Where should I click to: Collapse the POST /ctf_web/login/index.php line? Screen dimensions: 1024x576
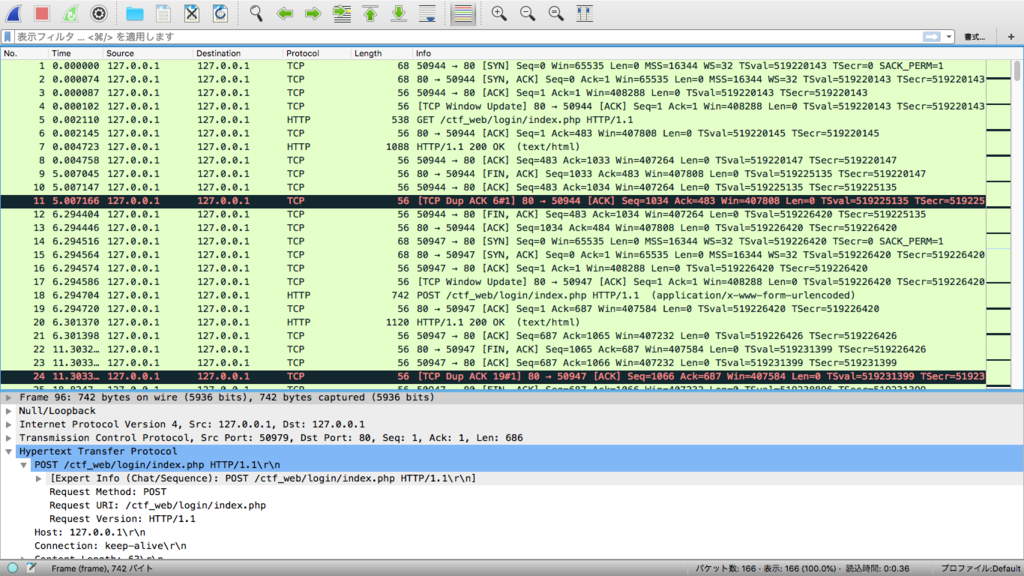24,465
